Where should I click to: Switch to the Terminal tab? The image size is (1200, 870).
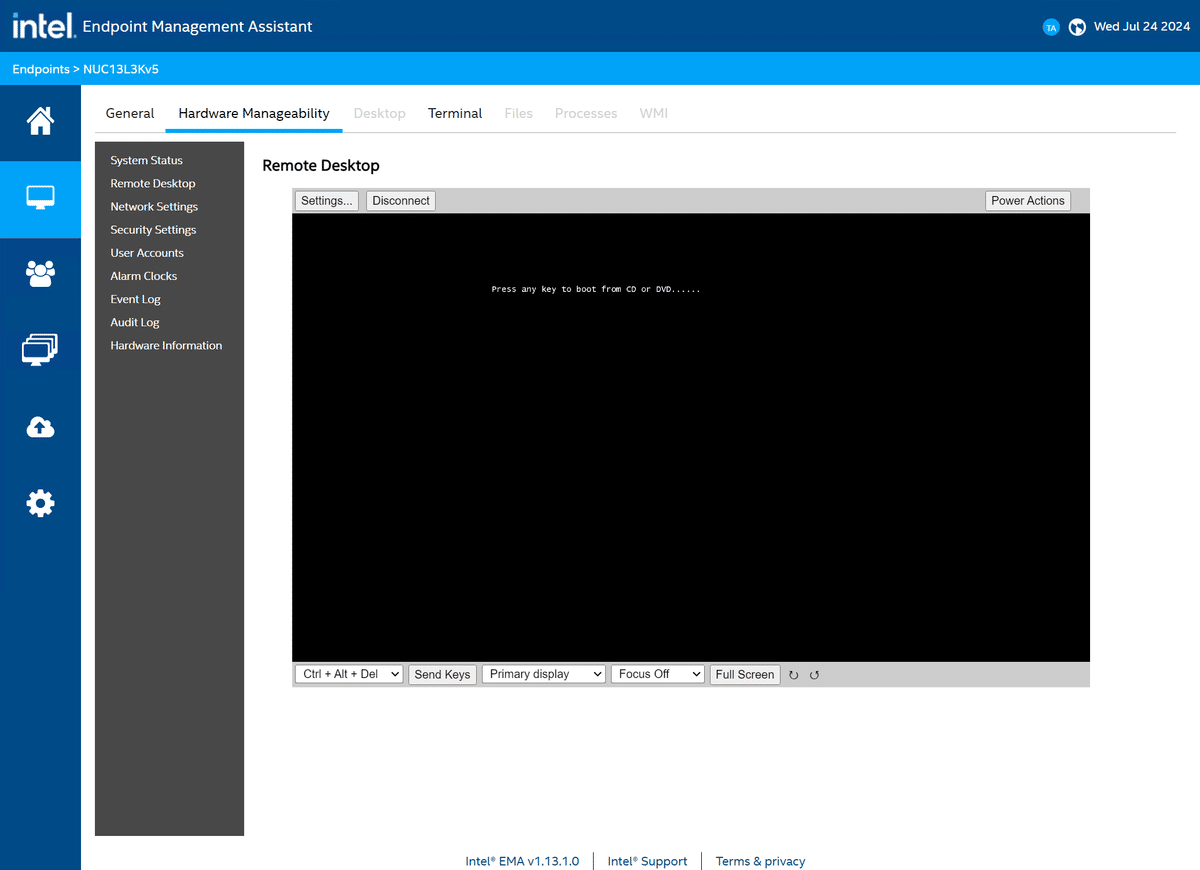455,113
